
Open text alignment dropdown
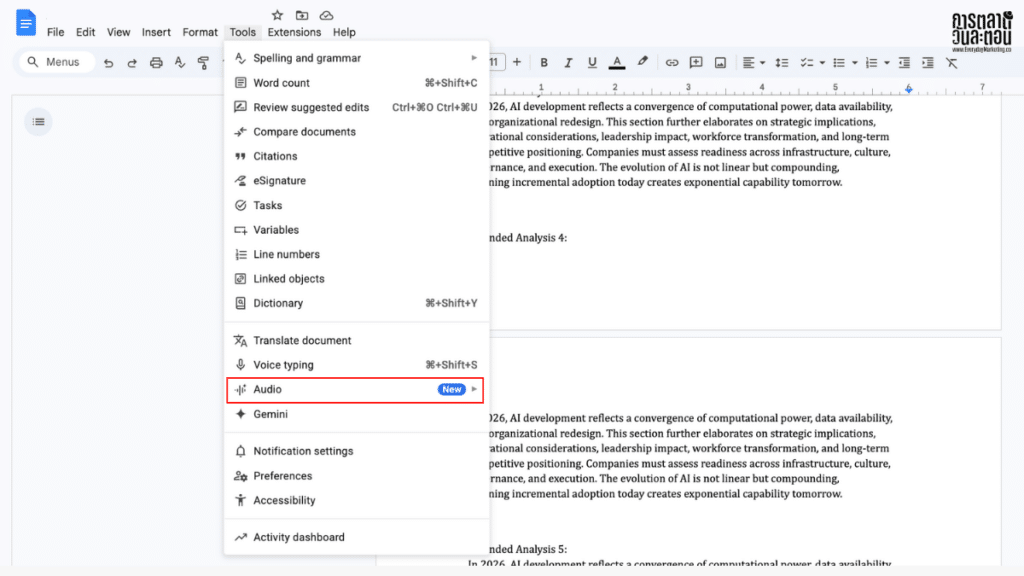753,63
